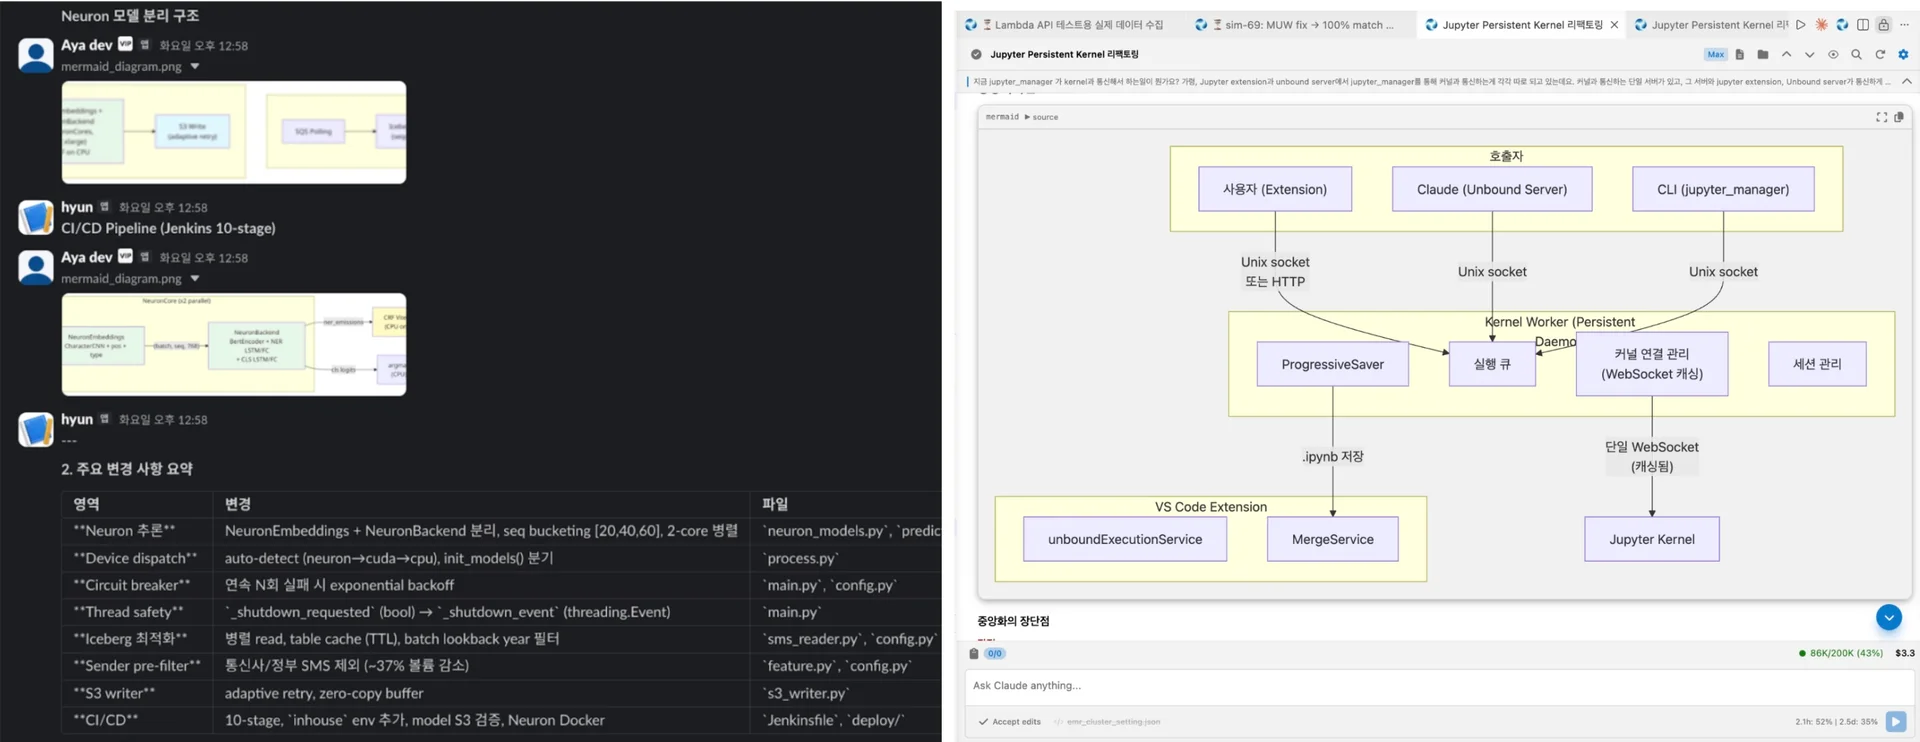The image size is (1920, 742).
Task: Switch to sim-69 MUW fix tab
Action: tap(1300, 25)
